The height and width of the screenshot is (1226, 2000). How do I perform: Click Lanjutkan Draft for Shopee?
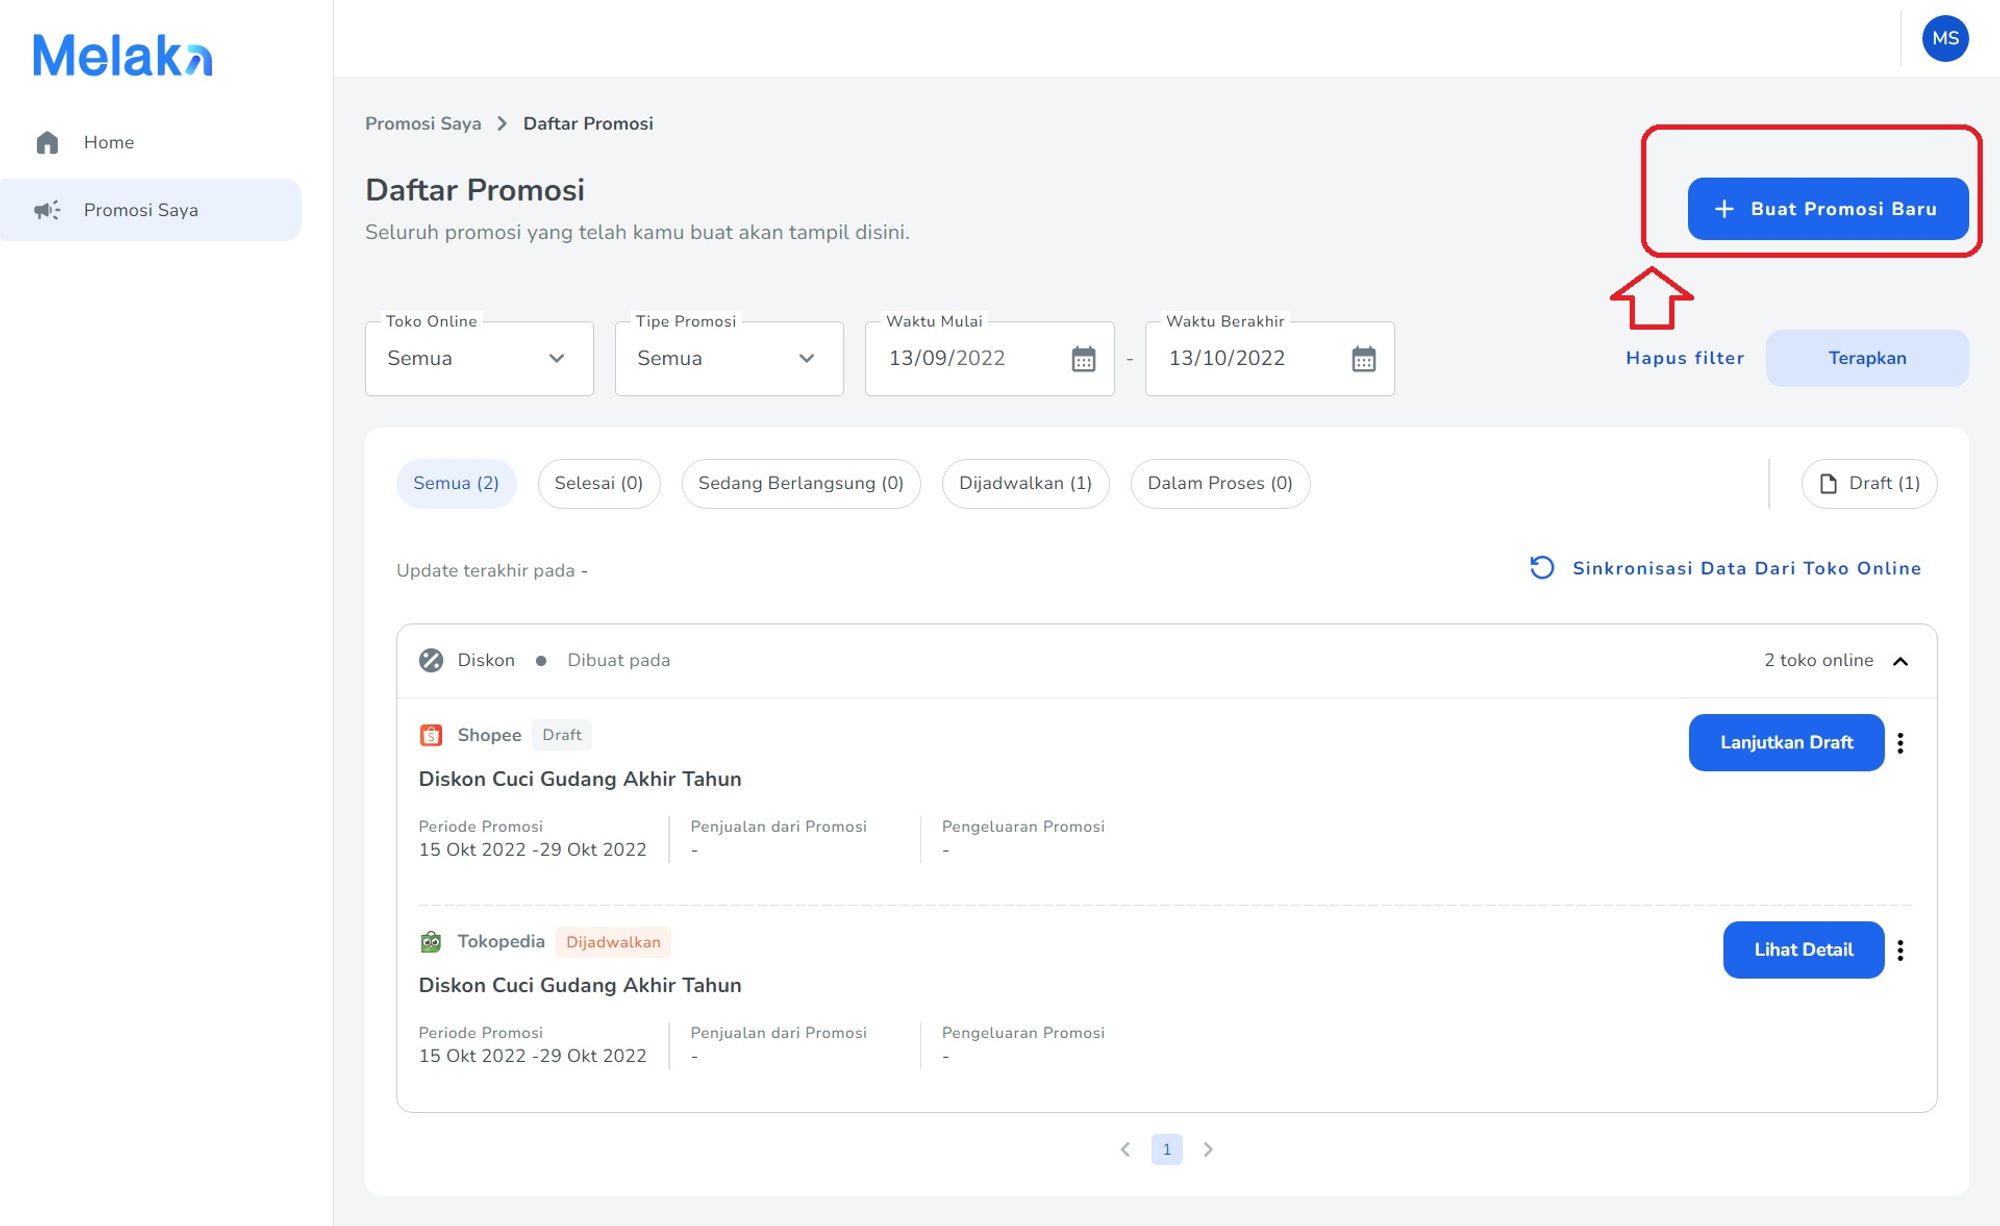(1786, 743)
